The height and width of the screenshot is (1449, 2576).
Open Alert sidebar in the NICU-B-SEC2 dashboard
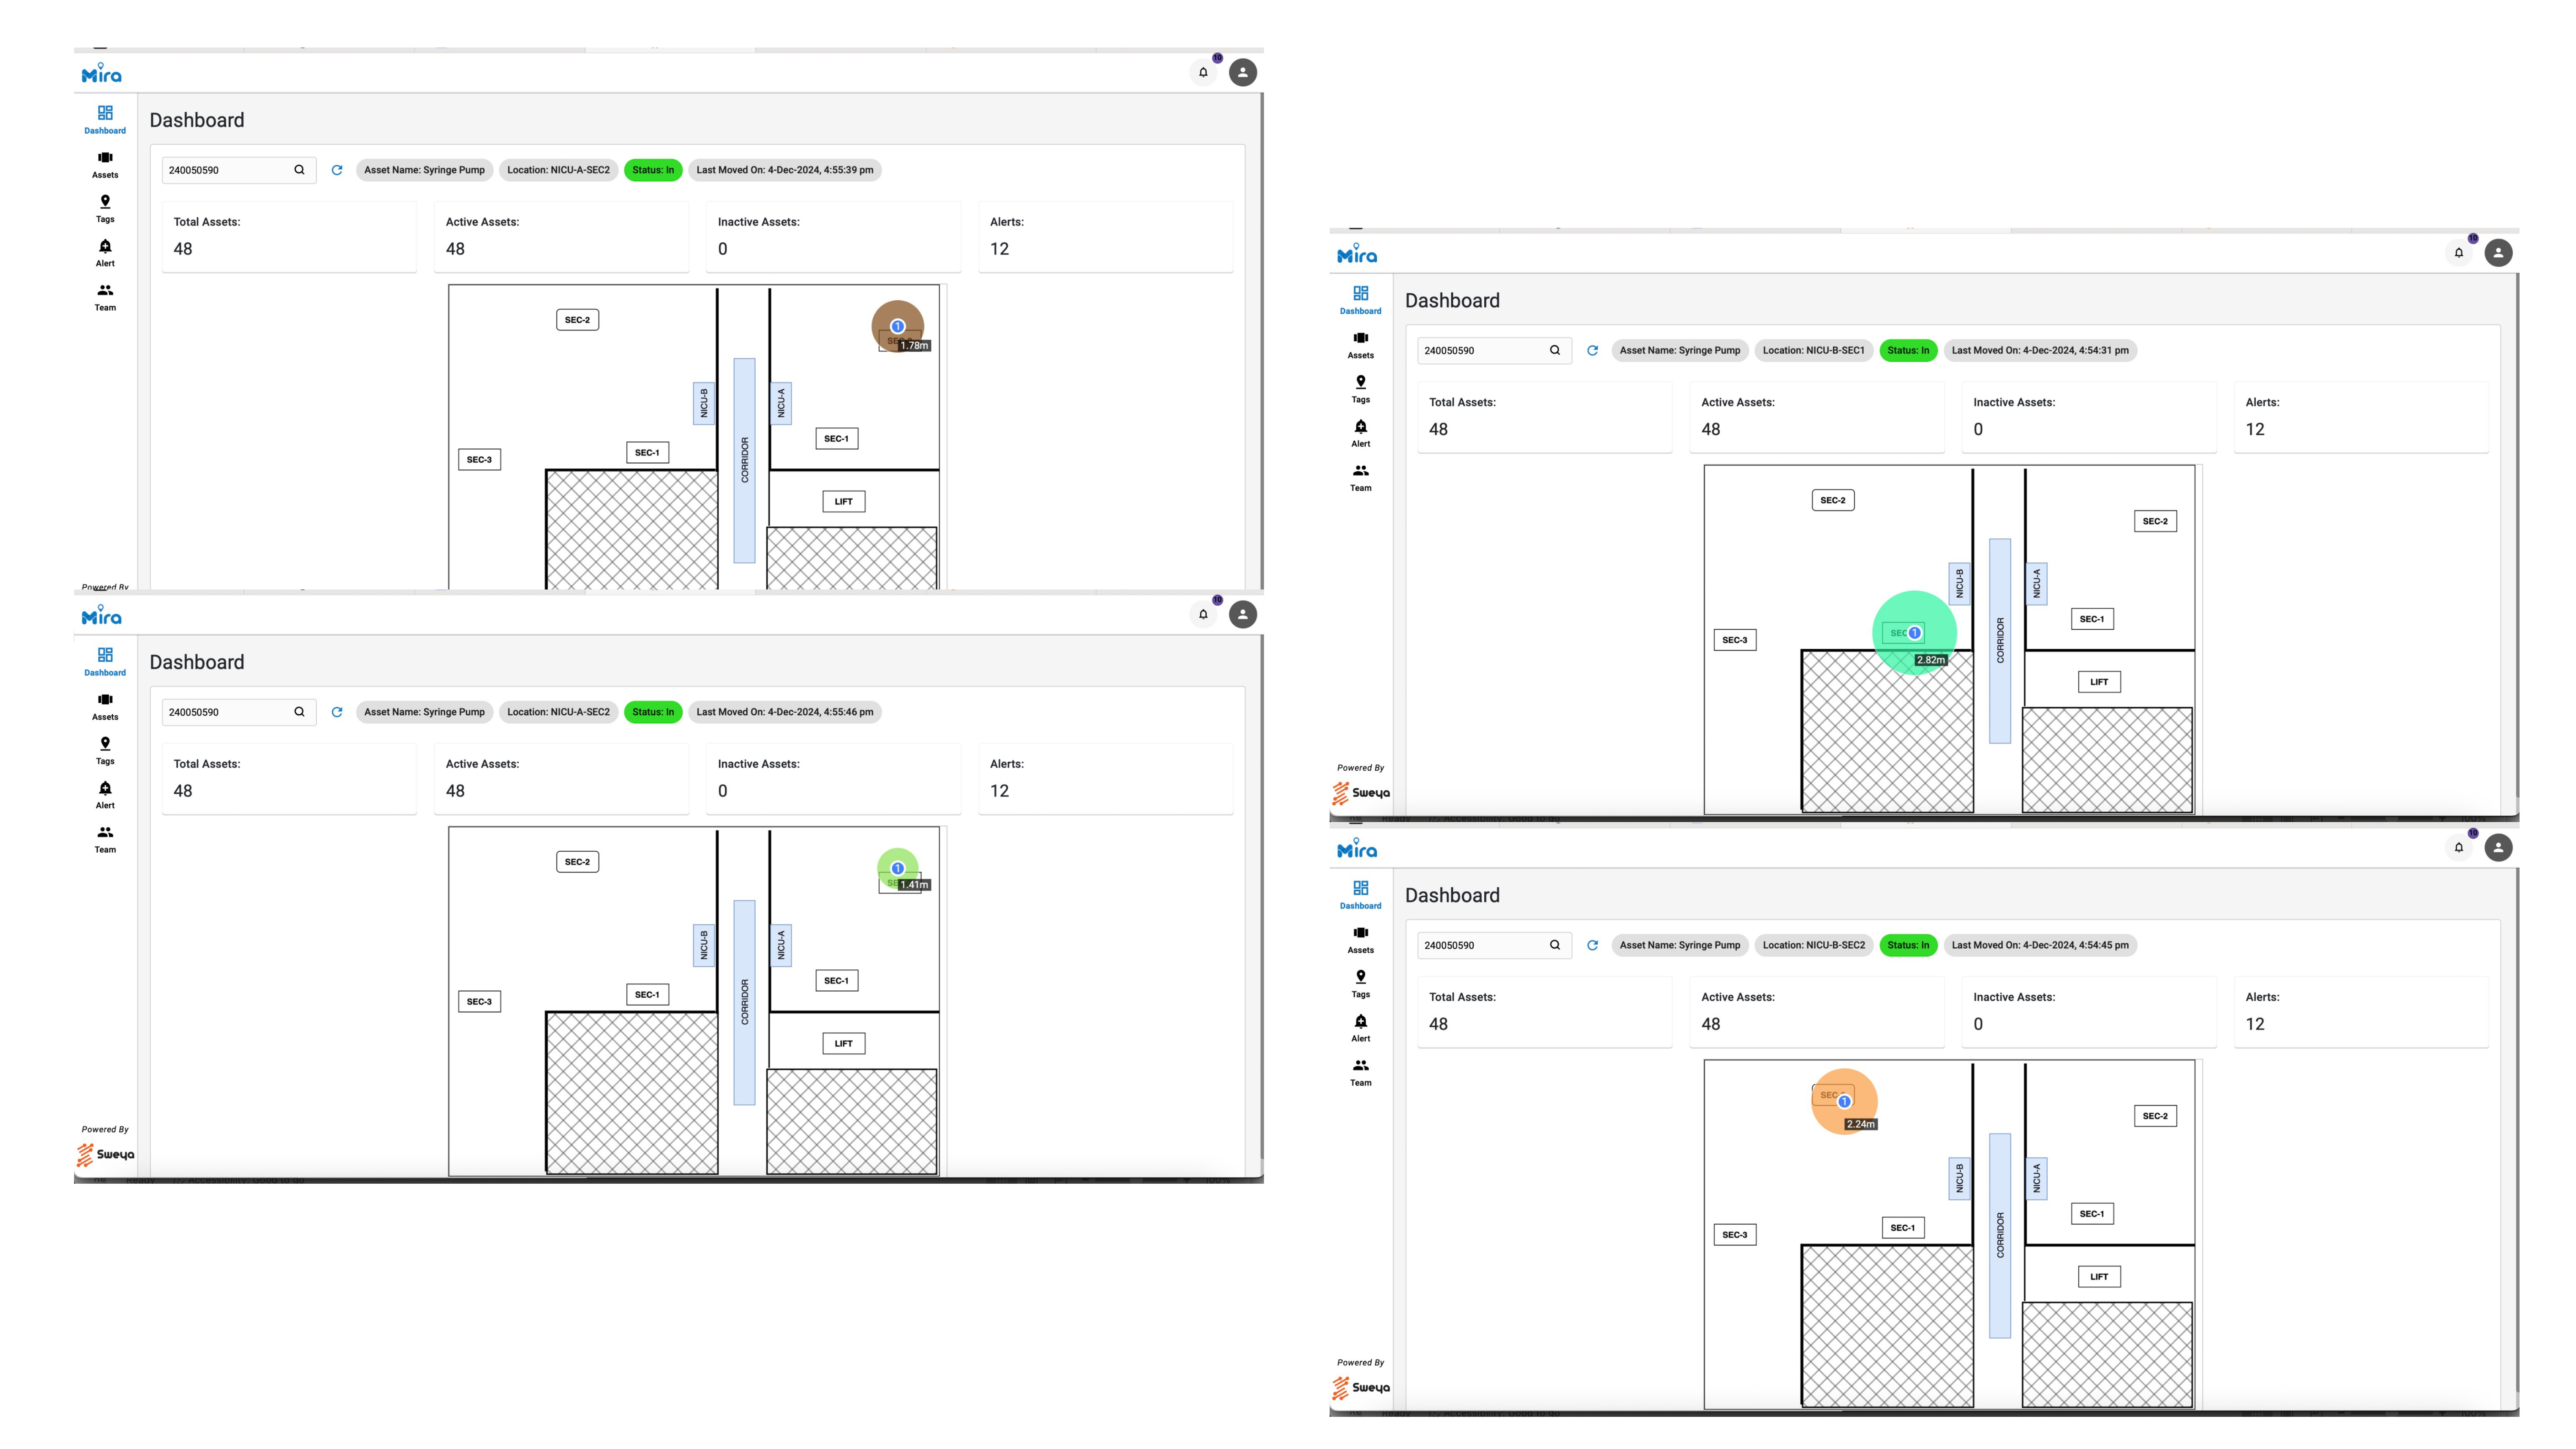coord(1361,1028)
